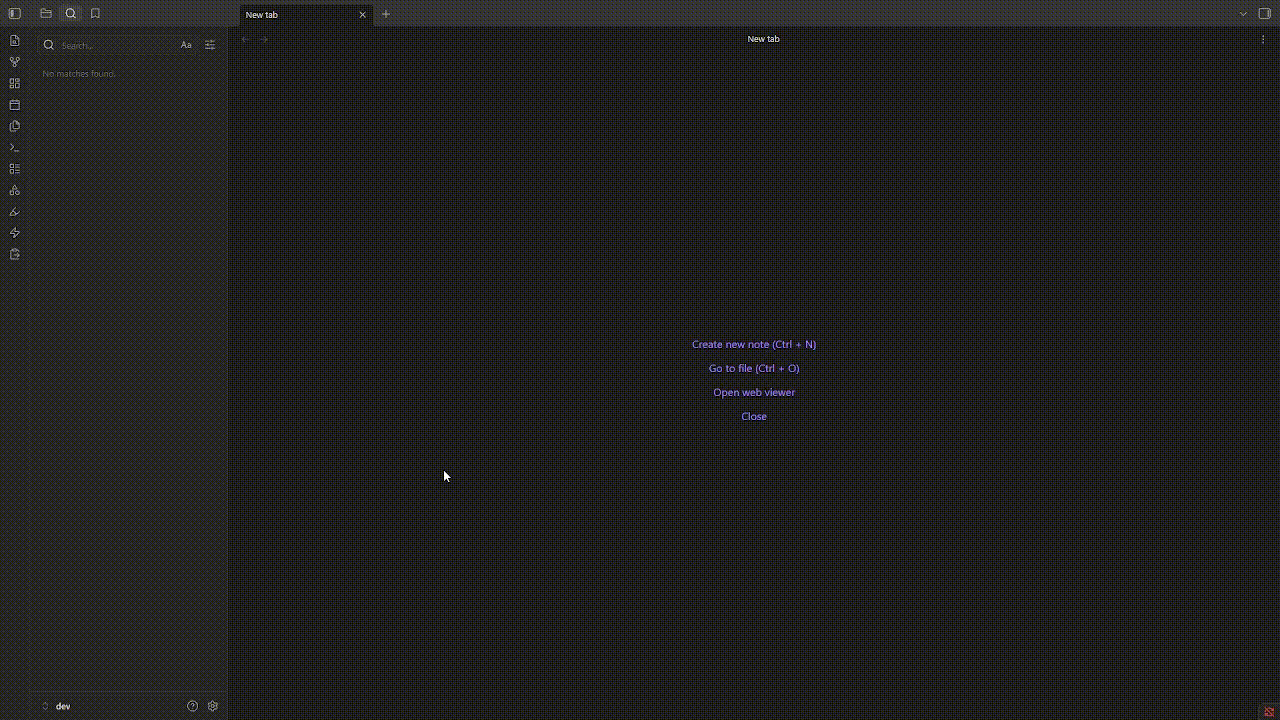Click the insert template copy icon

(x=14, y=126)
